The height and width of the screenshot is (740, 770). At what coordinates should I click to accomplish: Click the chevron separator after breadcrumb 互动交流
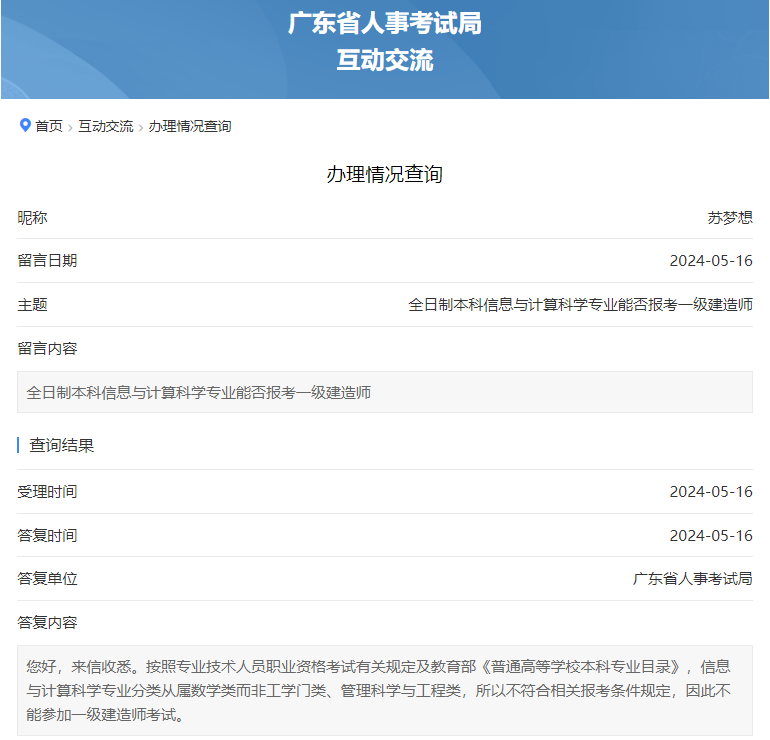point(141,127)
